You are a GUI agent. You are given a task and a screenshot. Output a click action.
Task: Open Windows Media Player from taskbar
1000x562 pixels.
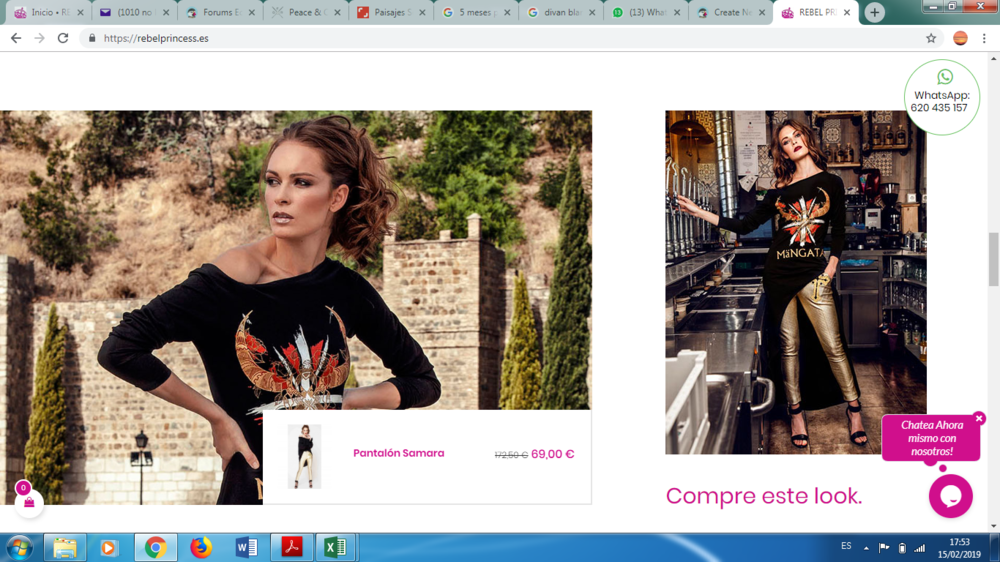pyautogui.click(x=109, y=547)
